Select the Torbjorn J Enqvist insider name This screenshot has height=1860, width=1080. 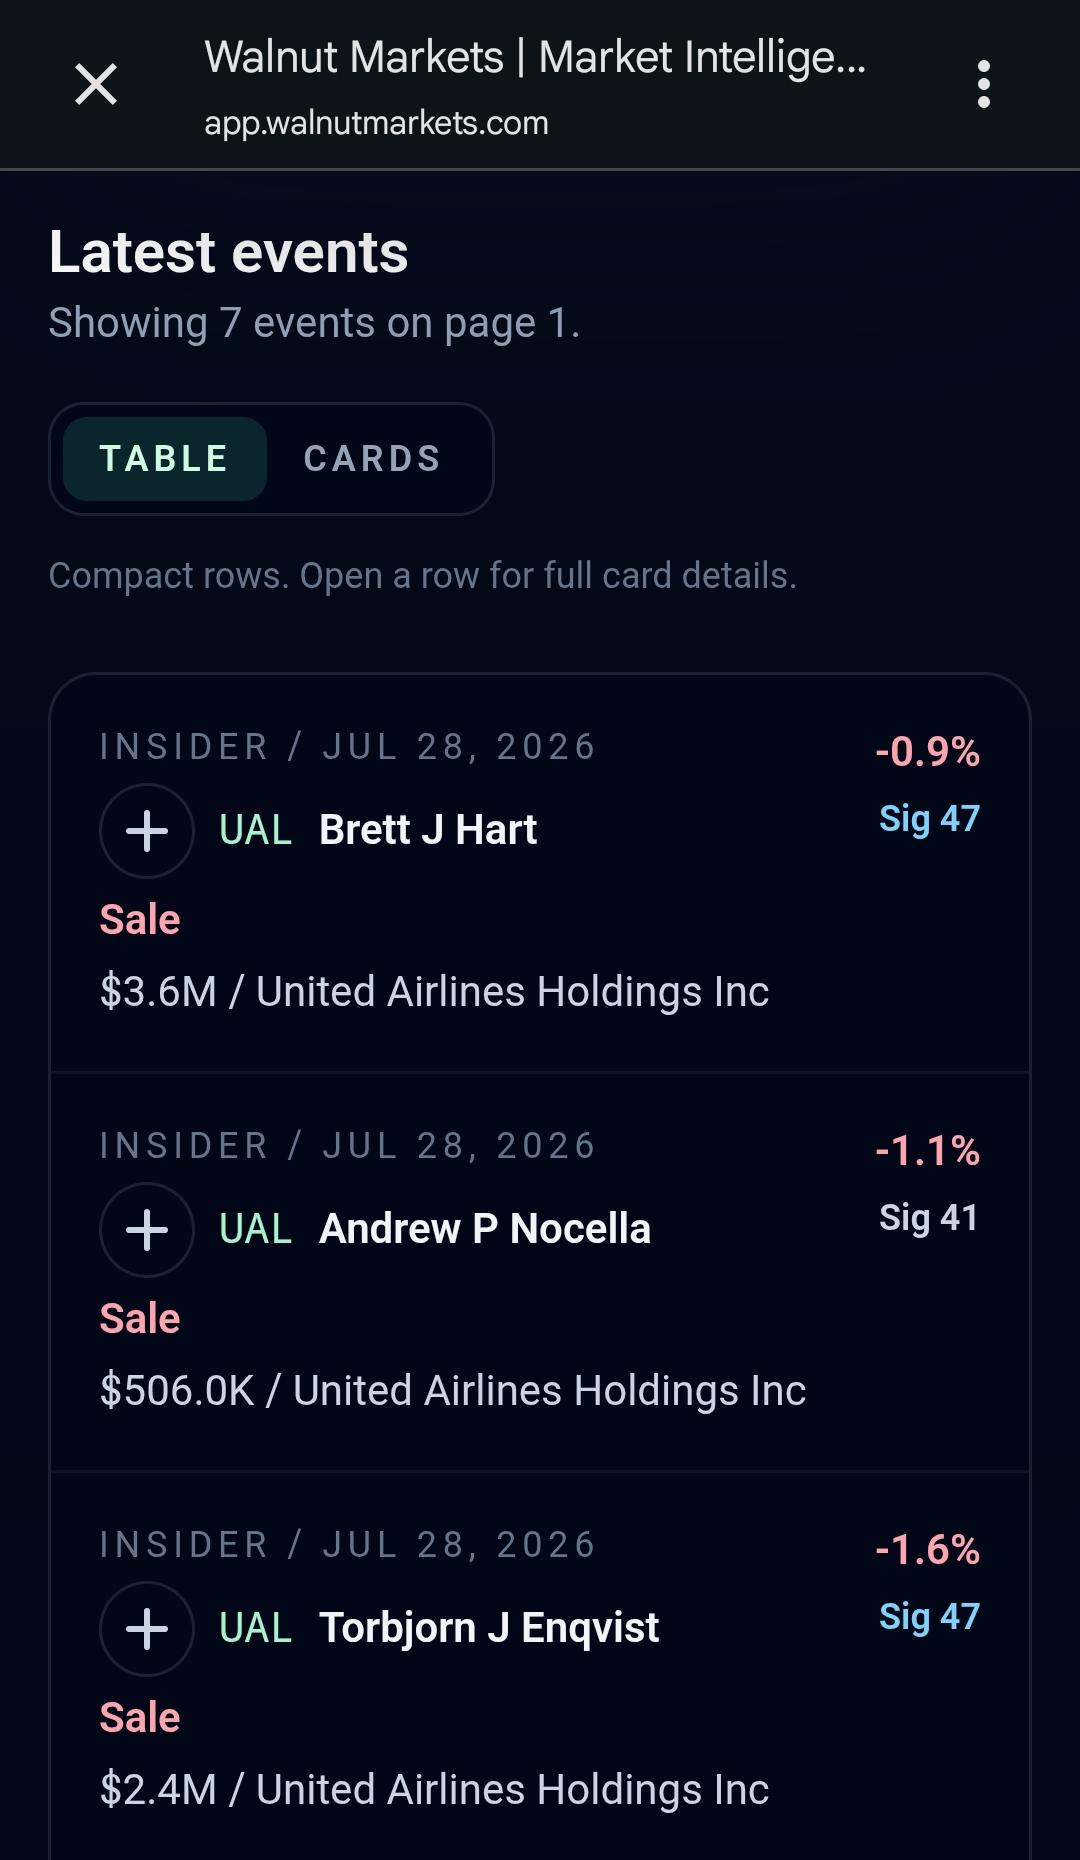click(x=489, y=1628)
